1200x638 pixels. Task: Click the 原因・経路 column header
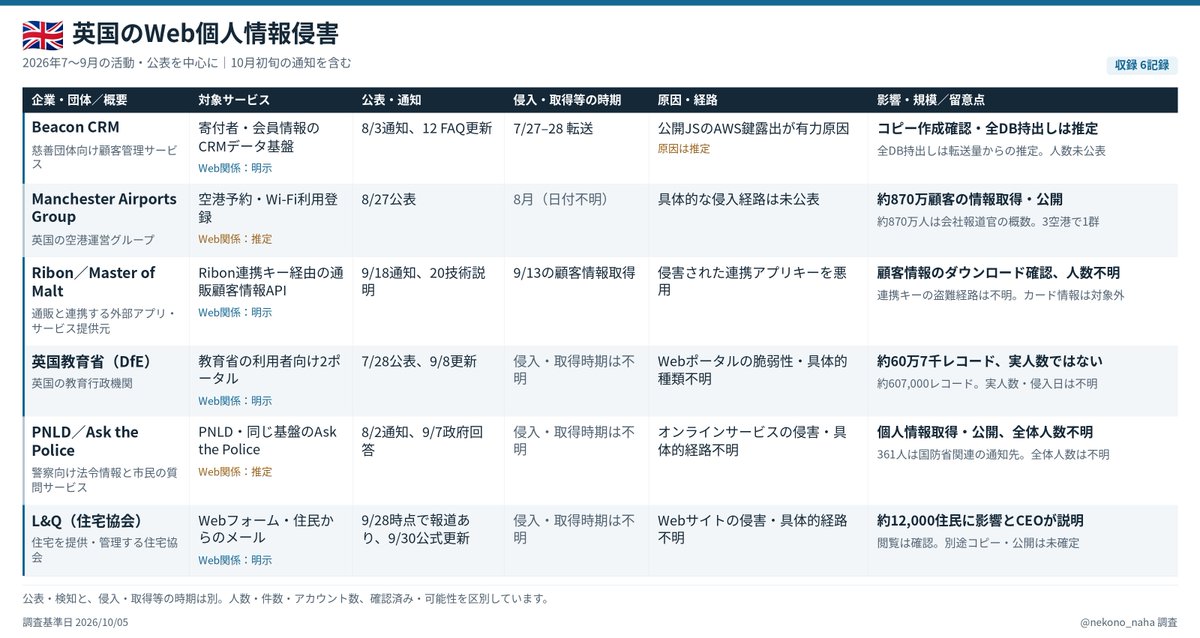[x=688, y=100]
